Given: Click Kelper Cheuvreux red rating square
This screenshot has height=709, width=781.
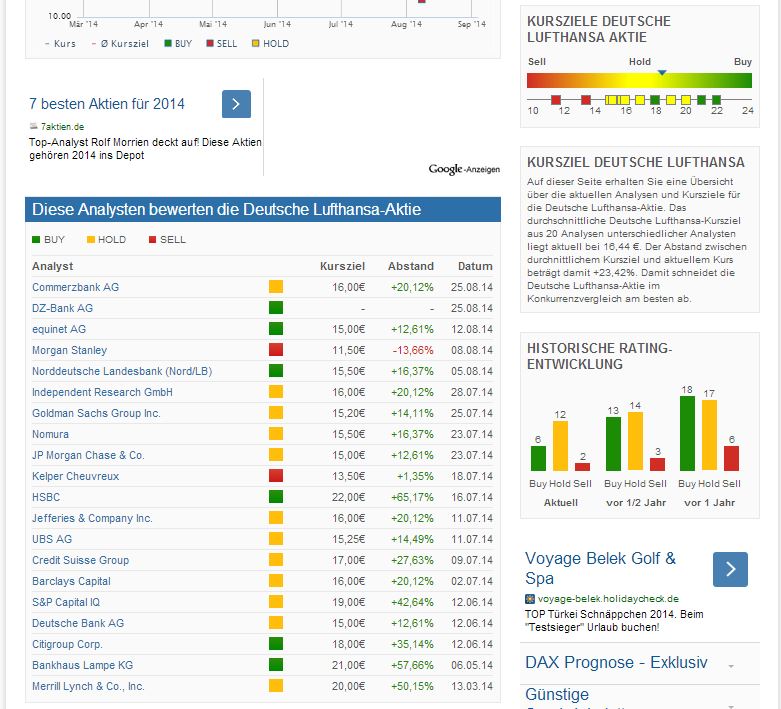Looking at the screenshot, I should point(275,475).
